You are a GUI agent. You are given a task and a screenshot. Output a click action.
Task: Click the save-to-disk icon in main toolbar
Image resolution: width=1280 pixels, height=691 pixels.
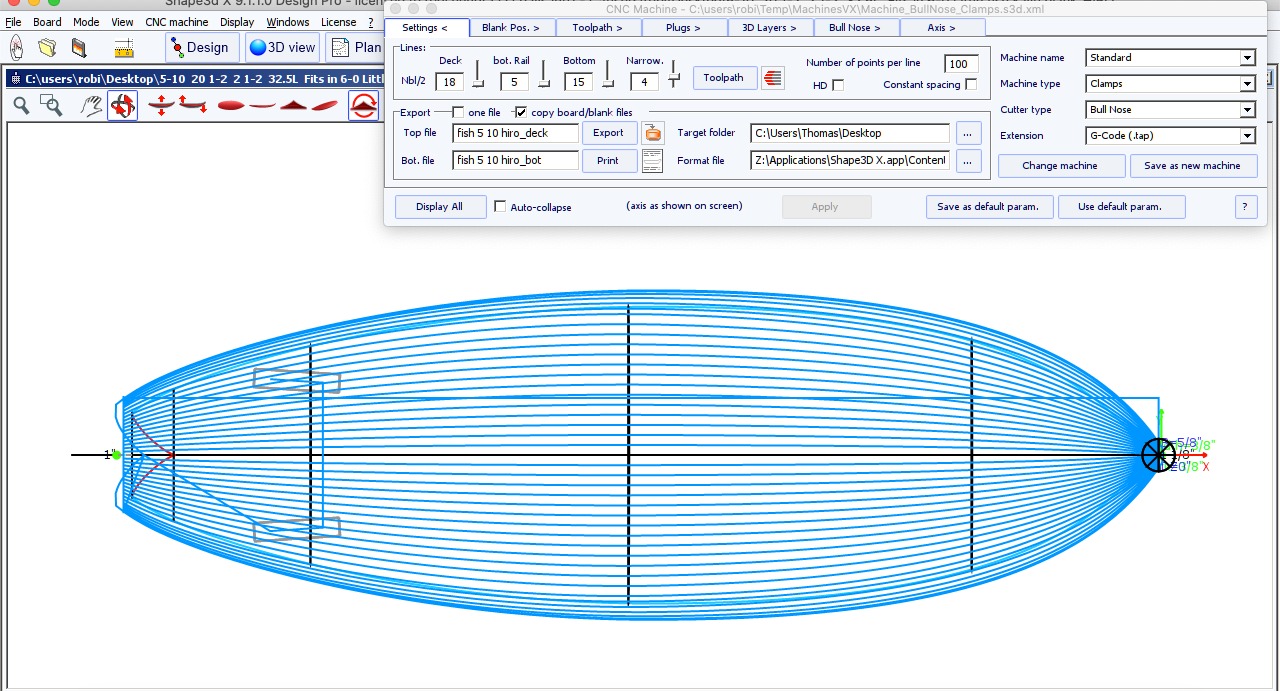coord(79,47)
